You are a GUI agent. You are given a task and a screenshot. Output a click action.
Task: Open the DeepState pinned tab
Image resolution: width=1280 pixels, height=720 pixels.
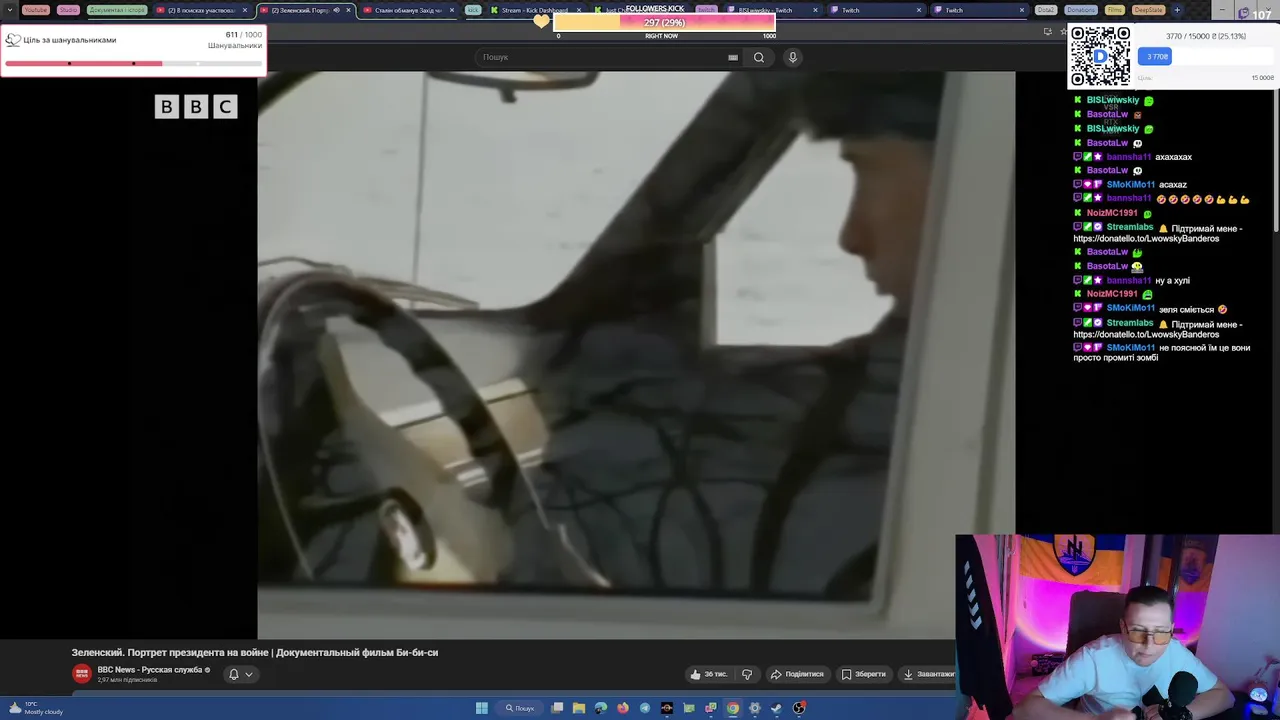1148,10
